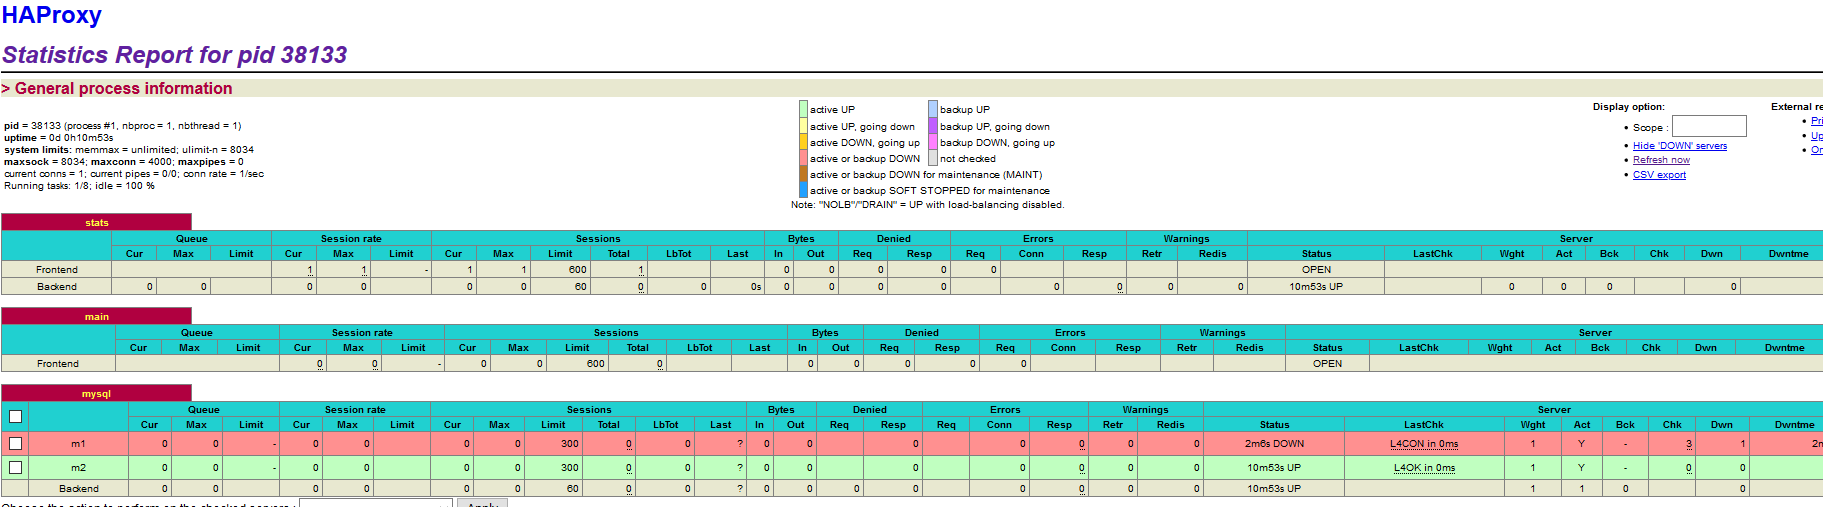Click stats Backend row's 10m53s UP status
The height and width of the screenshot is (507, 1823).
tap(1316, 286)
